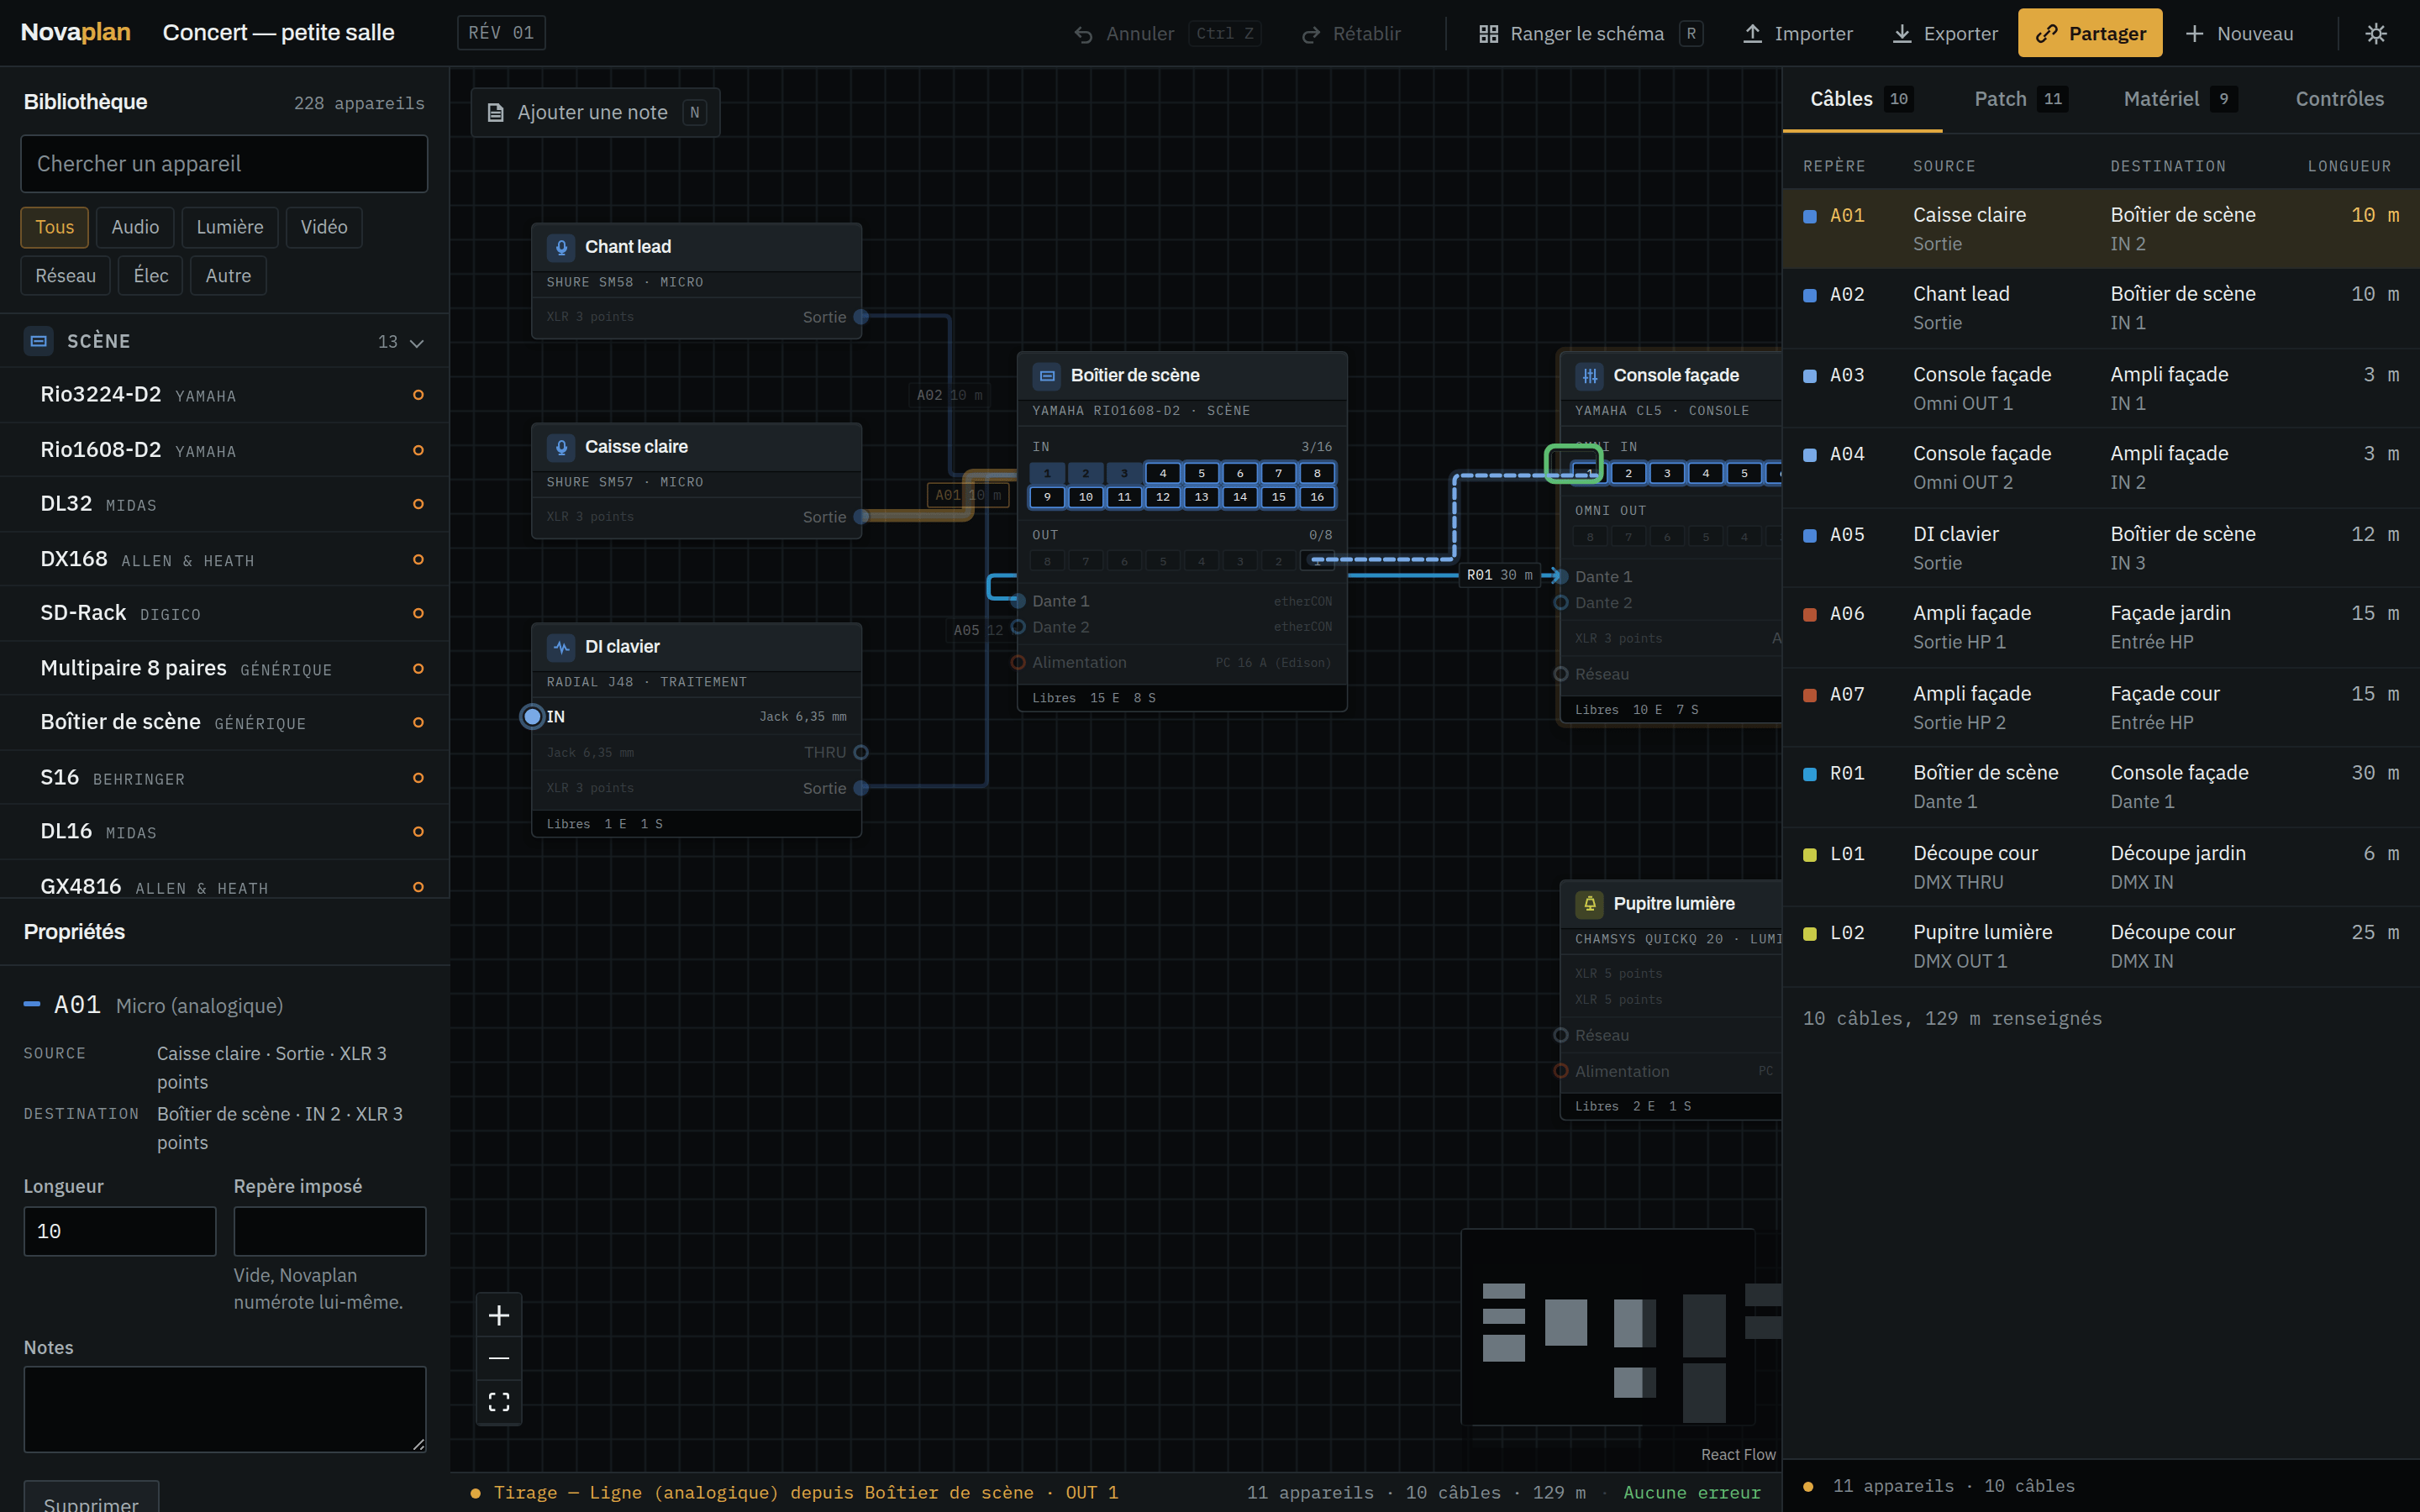Click the Rétablir redo arrow icon

pos(1310,34)
